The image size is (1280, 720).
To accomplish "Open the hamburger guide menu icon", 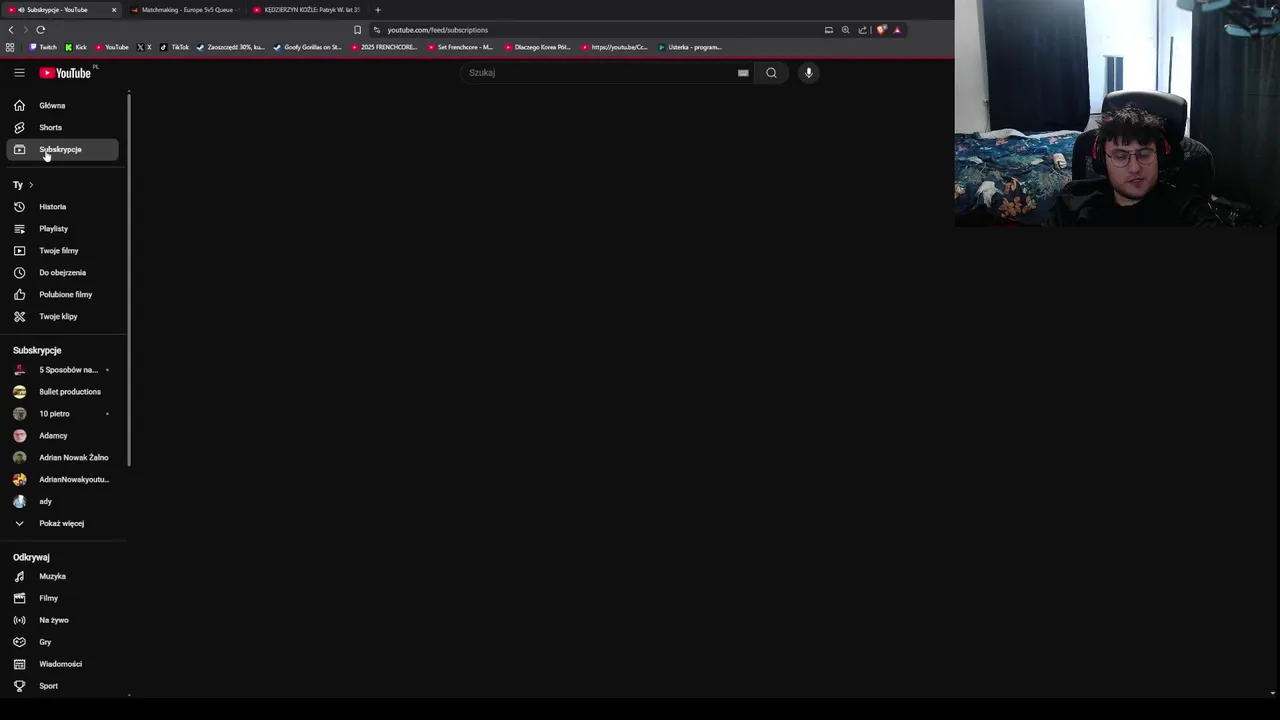I will point(19,73).
